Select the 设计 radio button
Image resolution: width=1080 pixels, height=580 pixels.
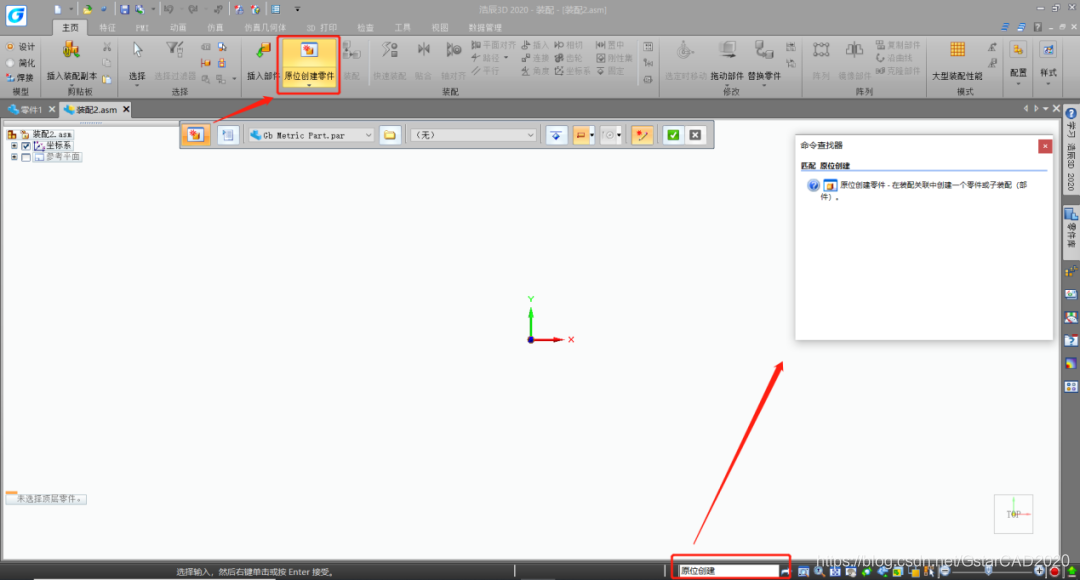[x=10, y=47]
